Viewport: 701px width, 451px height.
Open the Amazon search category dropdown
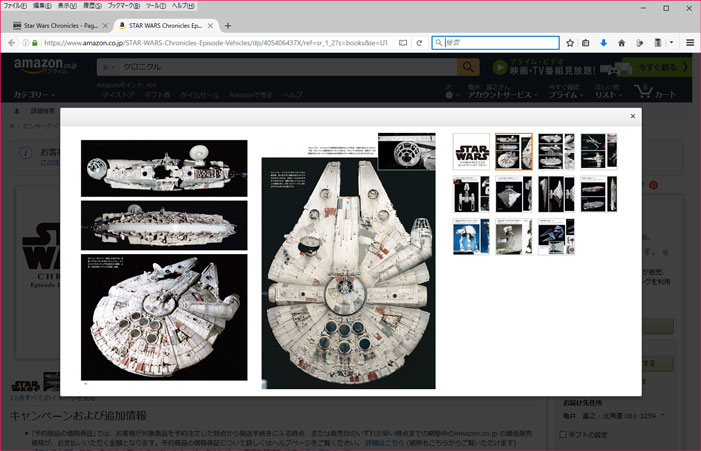point(108,67)
